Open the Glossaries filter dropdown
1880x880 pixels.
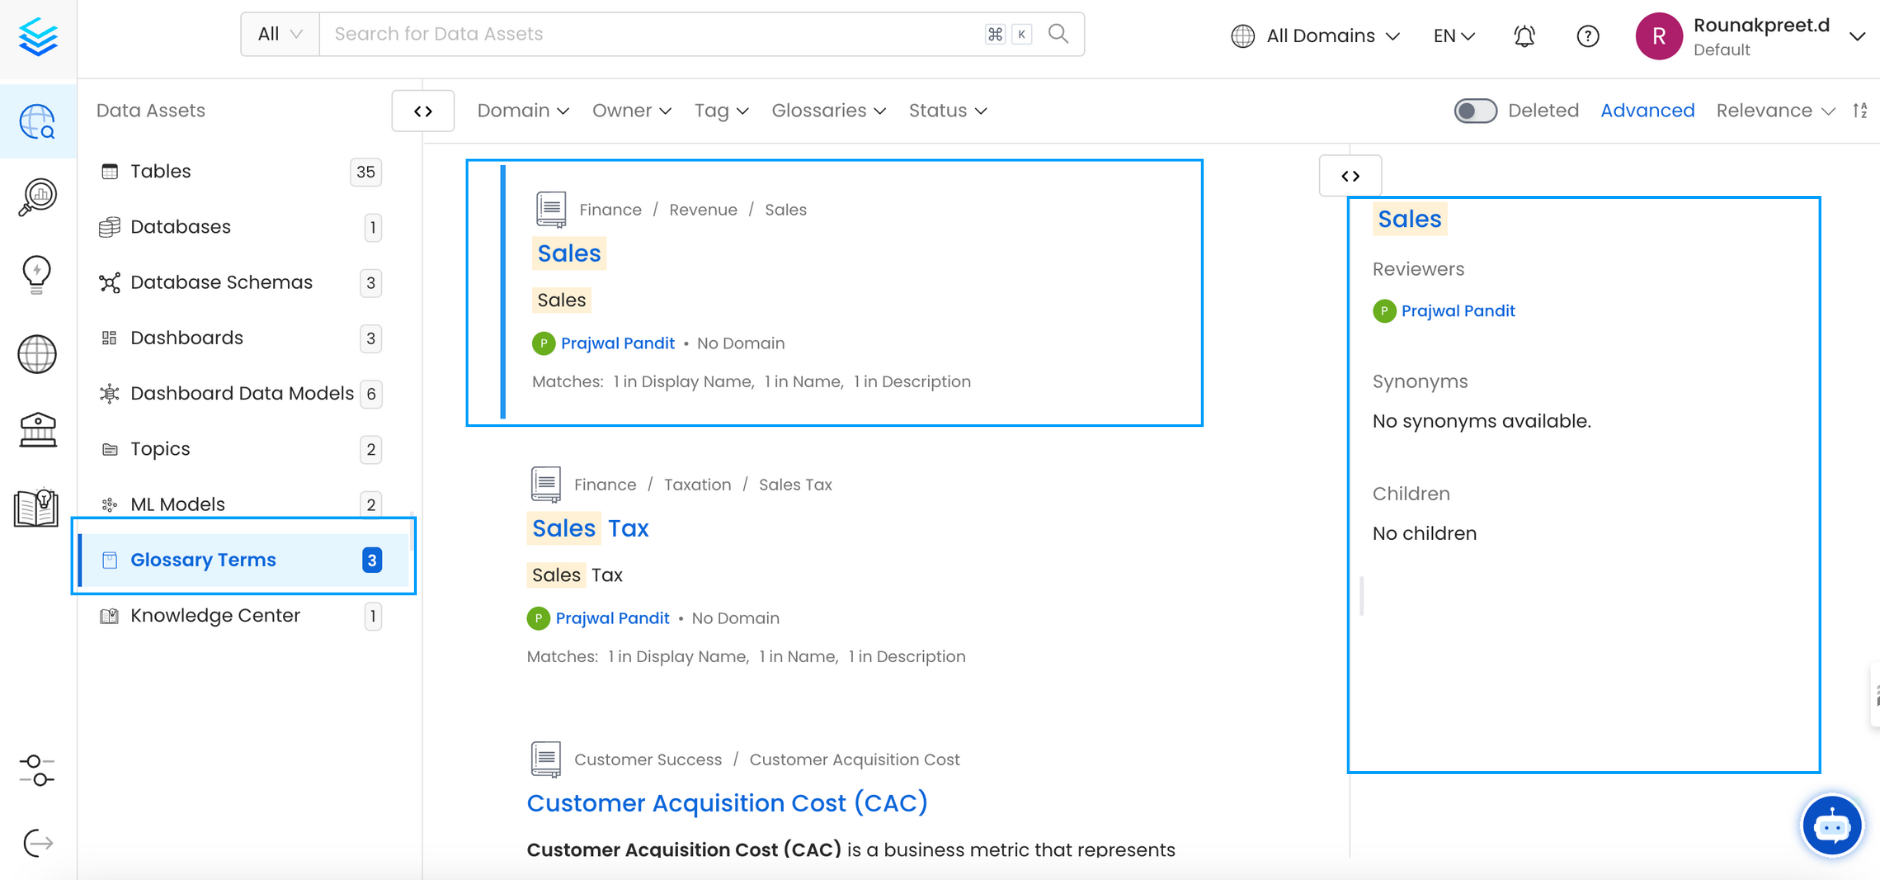coord(828,111)
